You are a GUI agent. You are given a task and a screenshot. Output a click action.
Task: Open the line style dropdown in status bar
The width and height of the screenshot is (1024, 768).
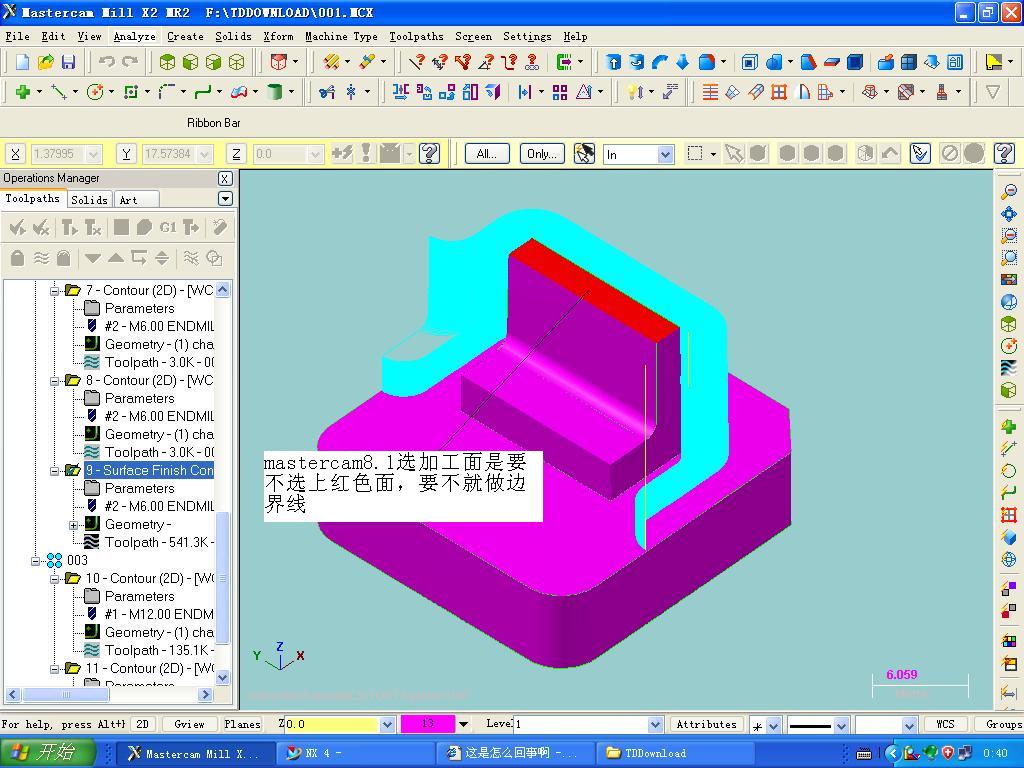coord(842,725)
